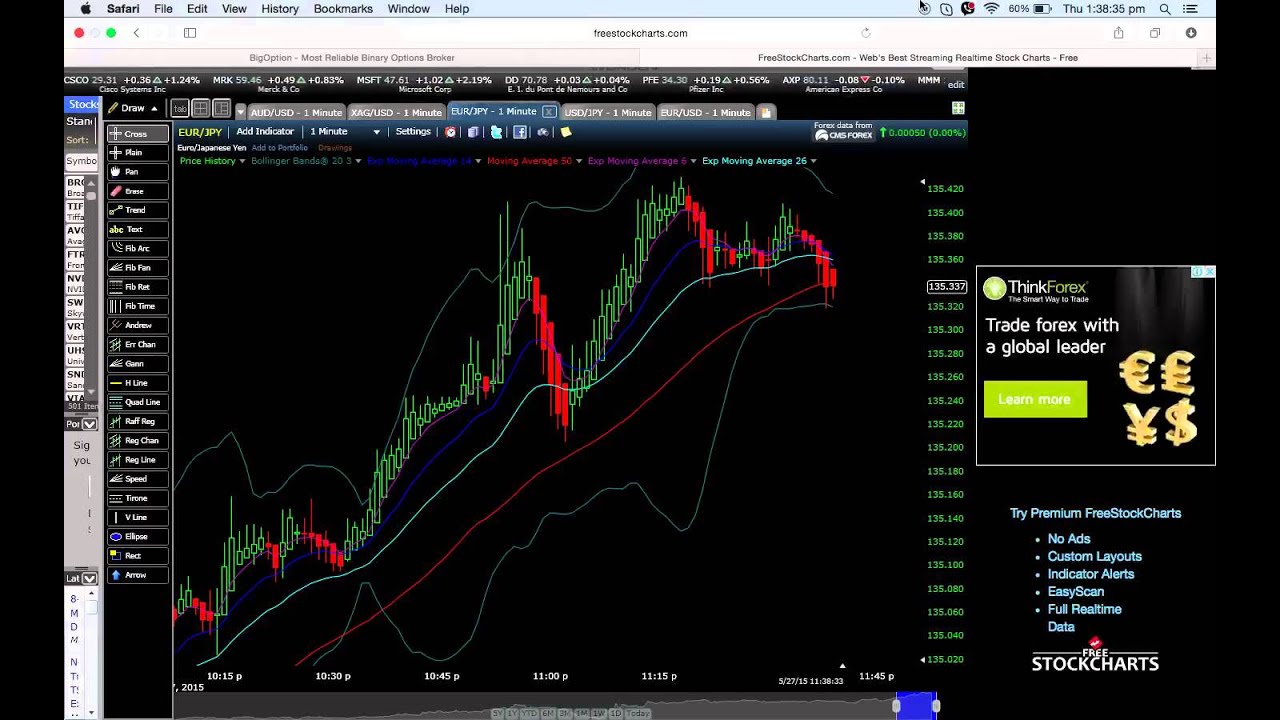The height and width of the screenshot is (720, 1280).
Task: Choose the V Line tool
Action: (137, 517)
